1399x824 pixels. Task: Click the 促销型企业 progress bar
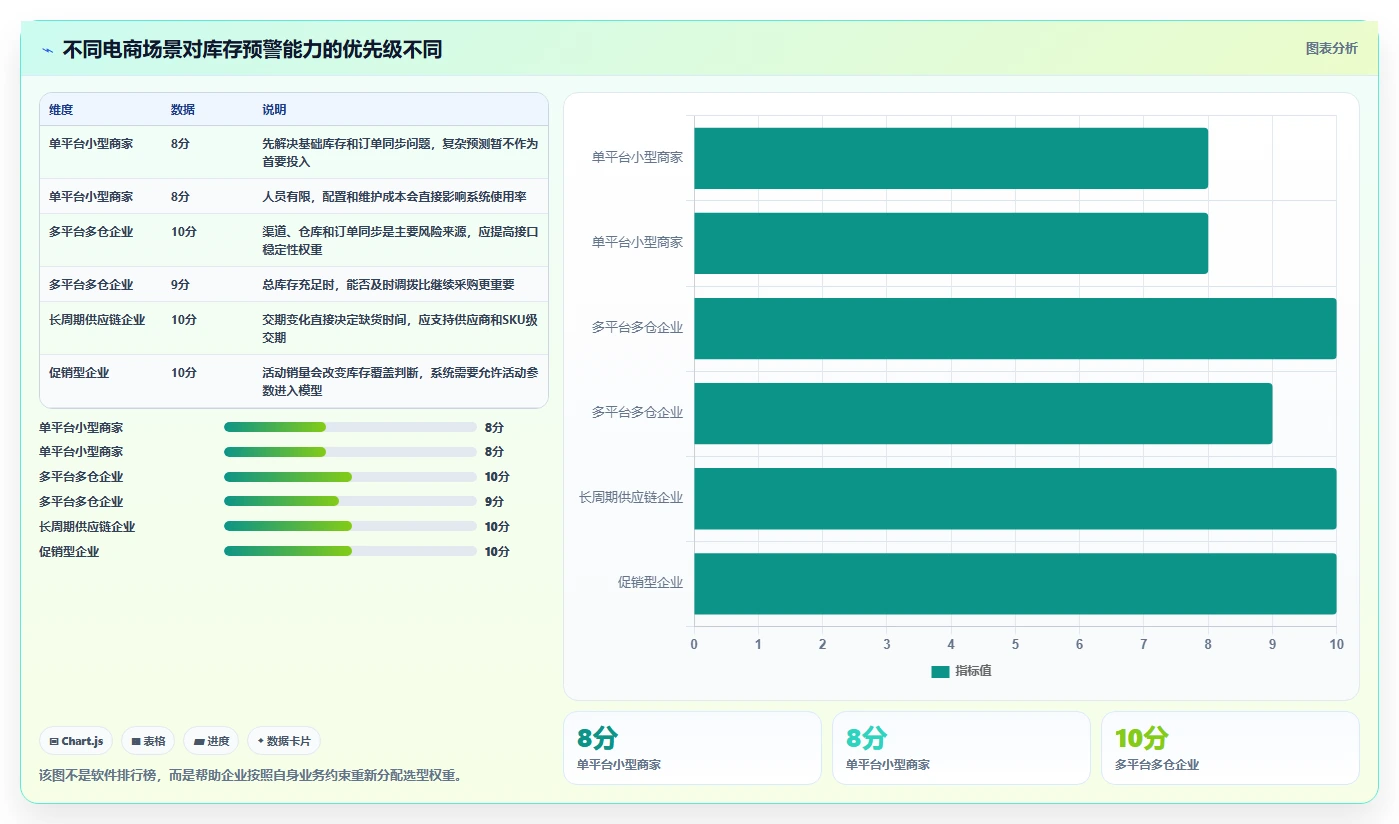(350, 552)
